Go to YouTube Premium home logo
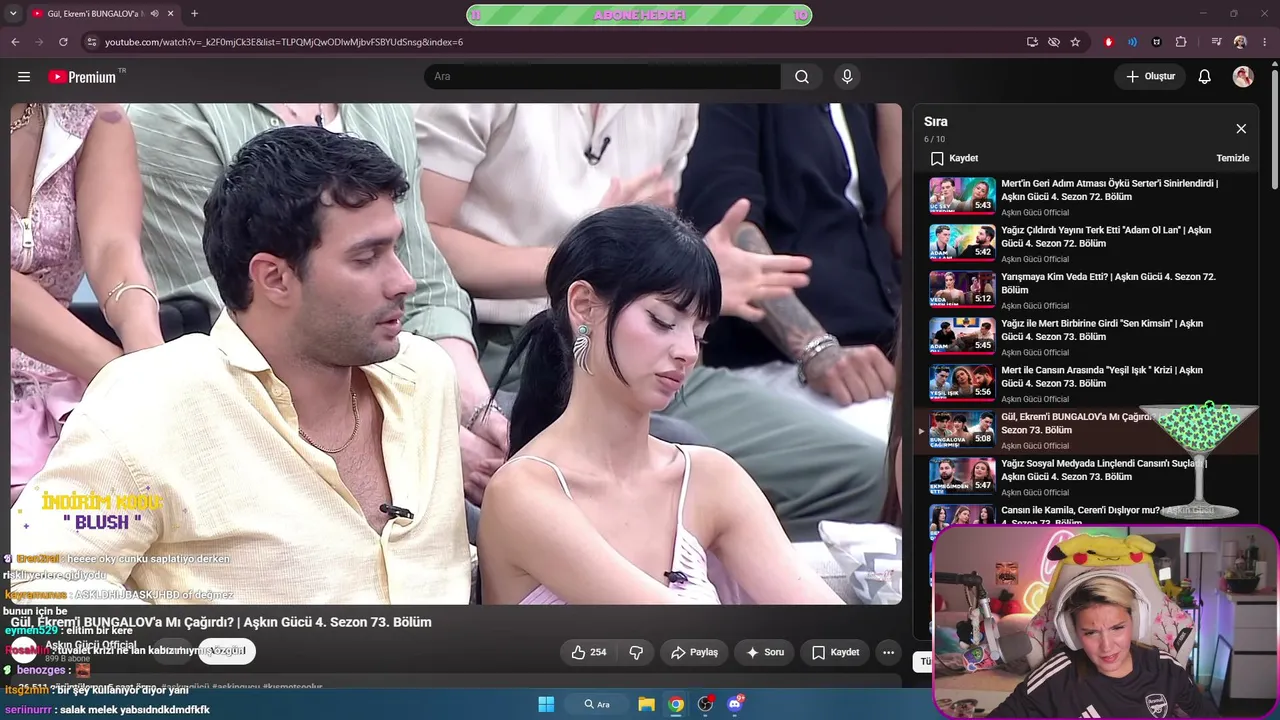This screenshot has width=1280, height=720. tap(83, 77)
